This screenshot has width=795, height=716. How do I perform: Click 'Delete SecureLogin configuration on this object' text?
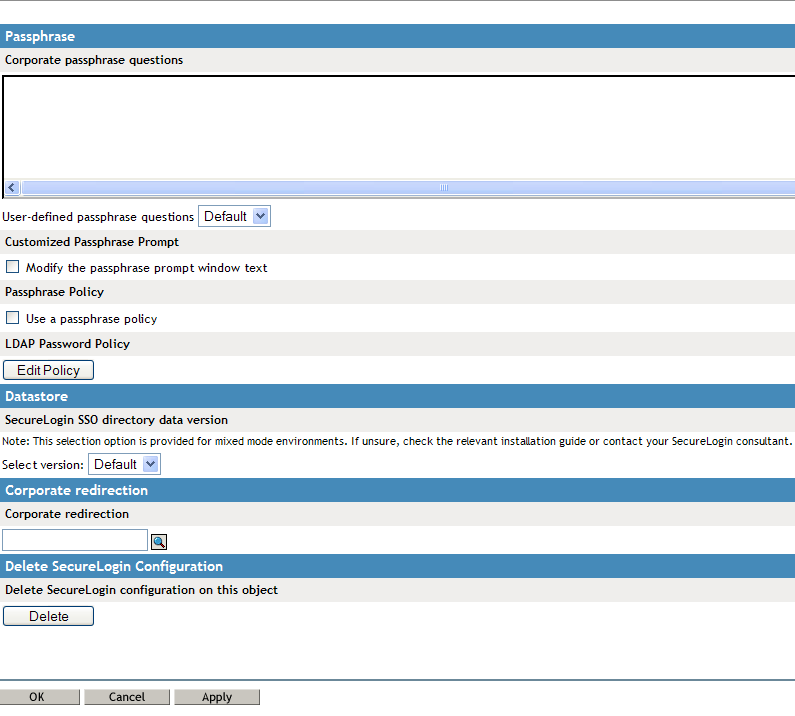141,590
